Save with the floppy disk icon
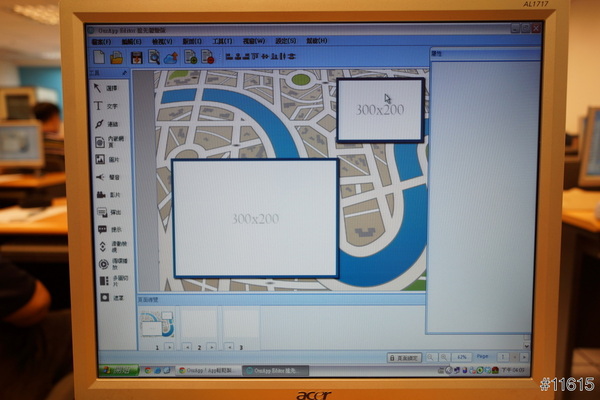This screenshot has width=600, height=400. (137, 57)
